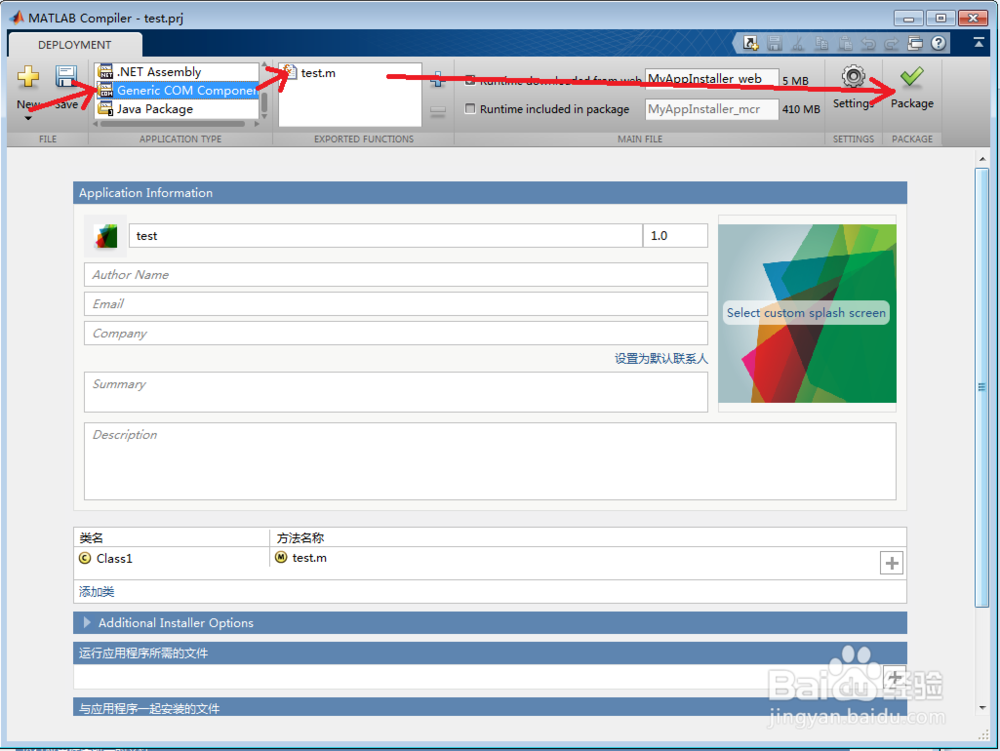Enable Runtime included in package checkbox
The width and height of the screenshot is (1000, 751).
coord(470,108)
